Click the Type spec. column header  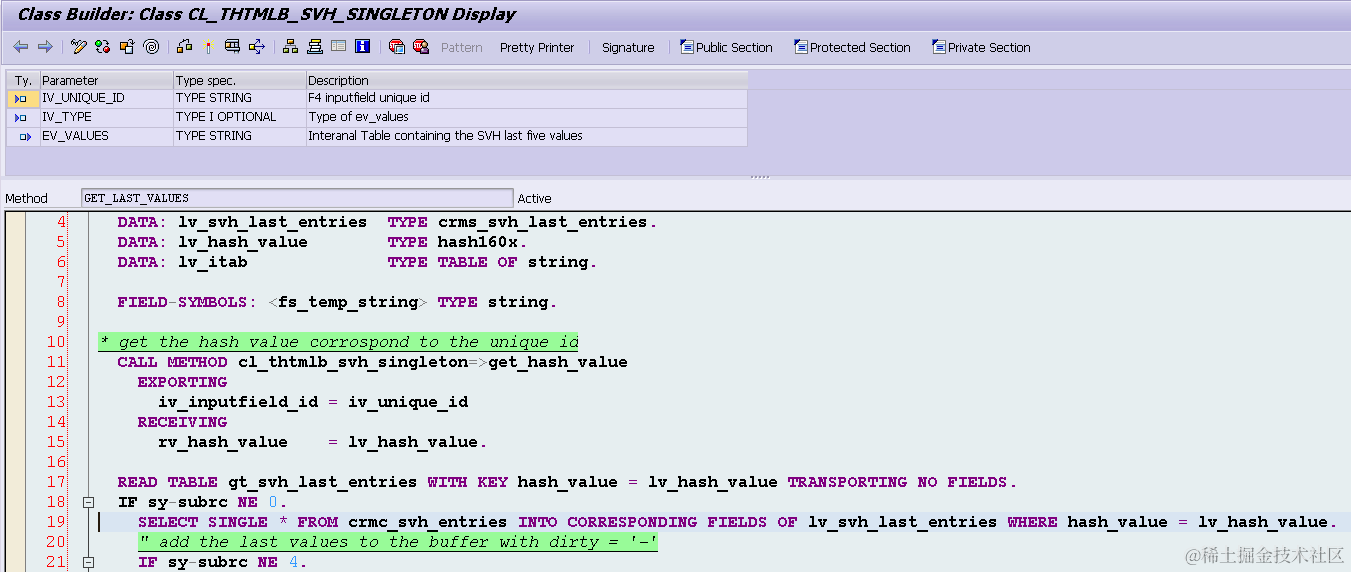click(x=240, y=80)
